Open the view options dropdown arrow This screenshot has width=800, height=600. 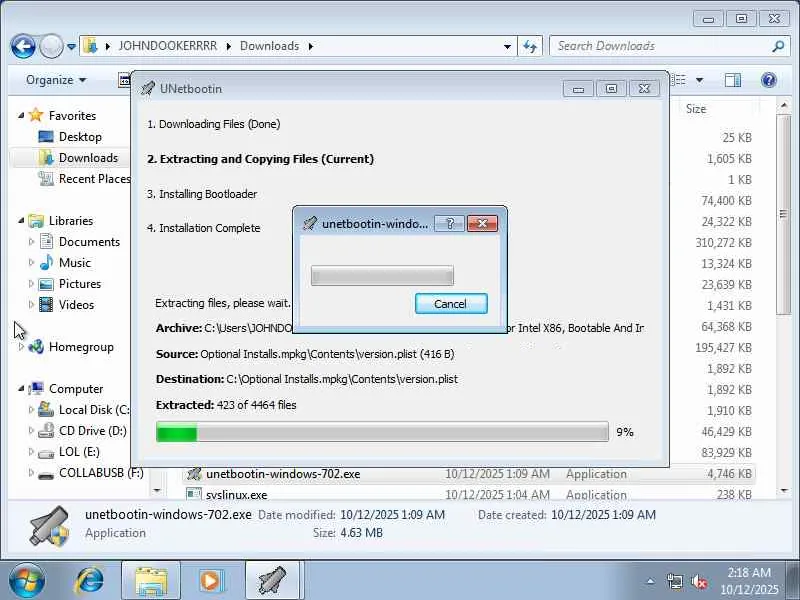coord(699,80)
